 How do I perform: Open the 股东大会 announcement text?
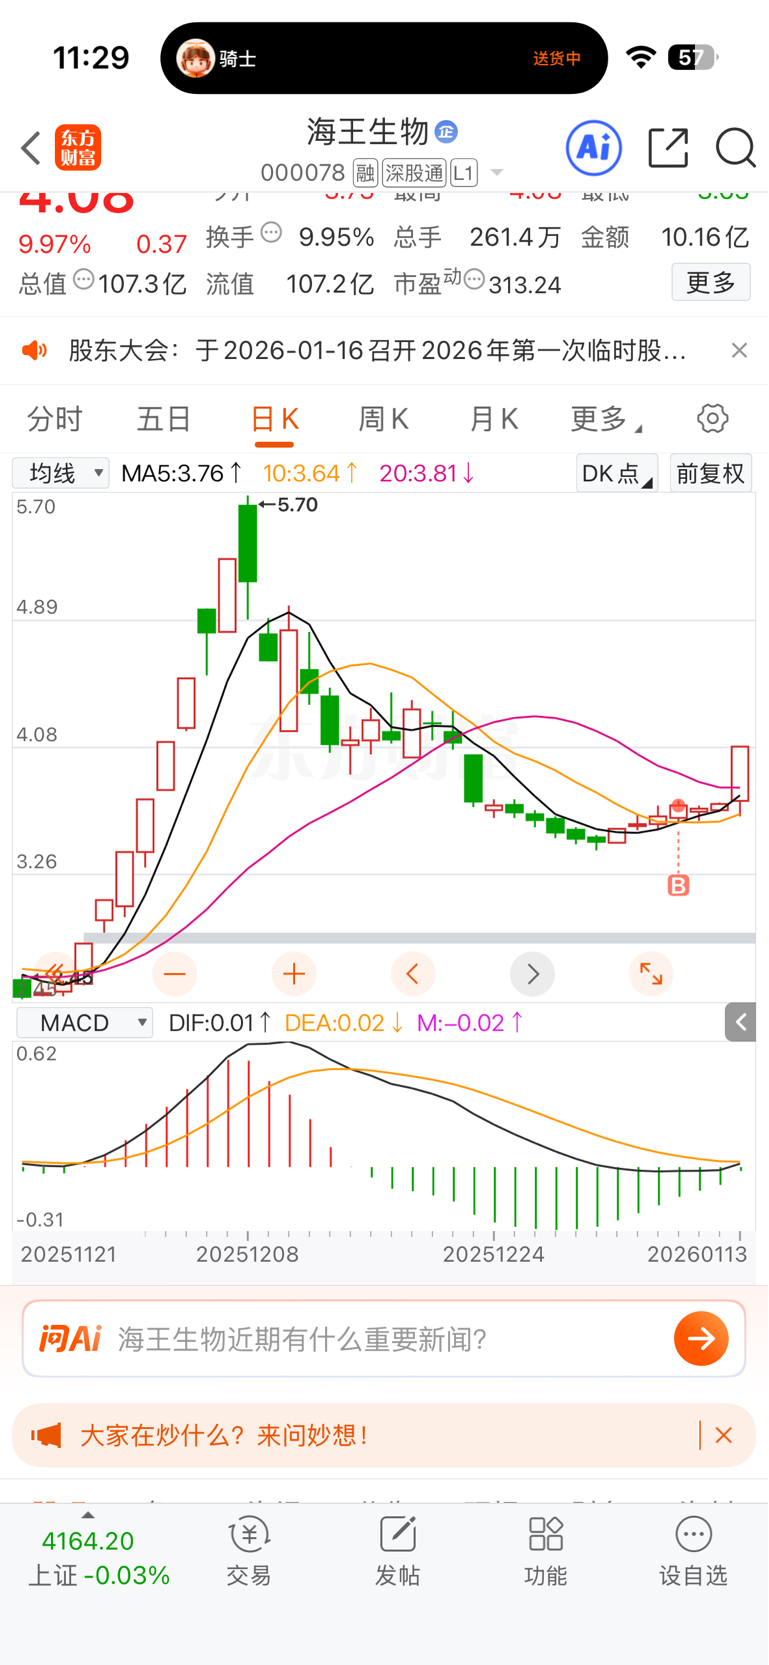click(377, 350)
